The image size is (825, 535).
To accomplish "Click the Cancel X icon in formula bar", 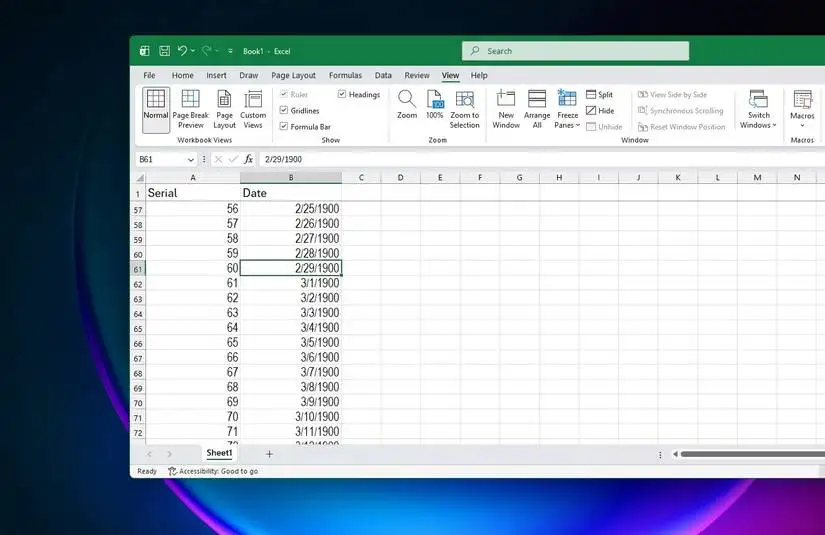I will click(218, 159).
